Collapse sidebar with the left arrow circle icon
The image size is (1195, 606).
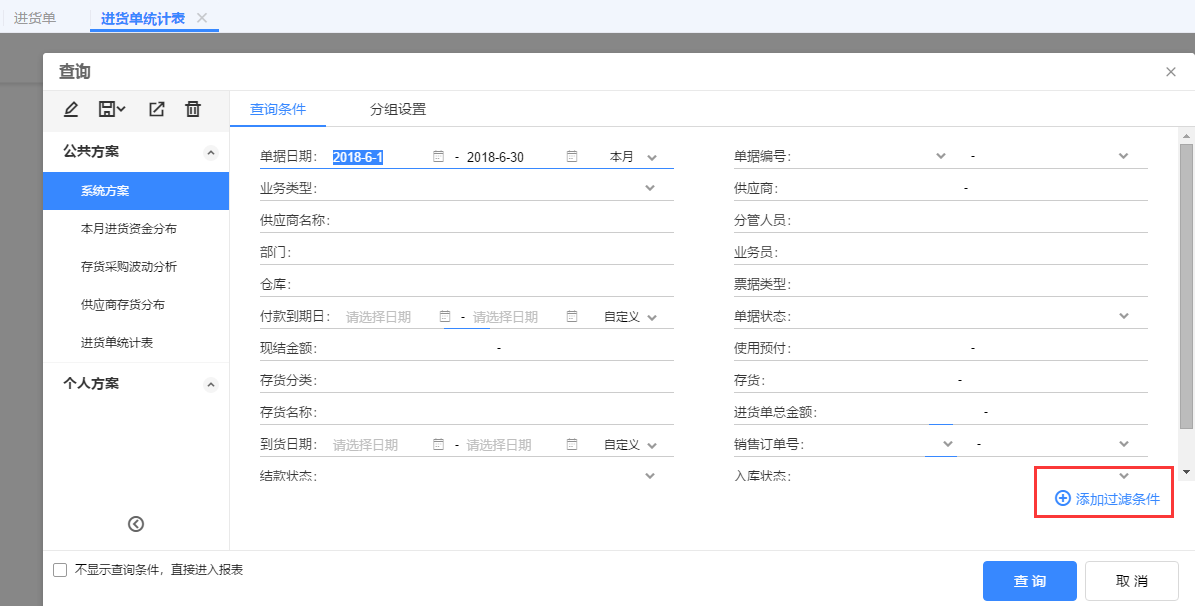(136, 524)
